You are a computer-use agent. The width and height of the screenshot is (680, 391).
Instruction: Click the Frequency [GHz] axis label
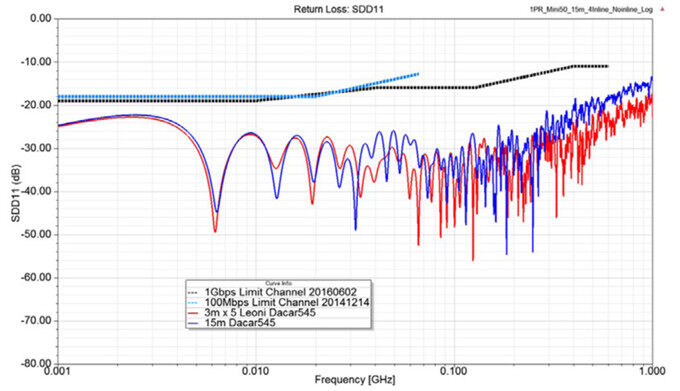355,380
